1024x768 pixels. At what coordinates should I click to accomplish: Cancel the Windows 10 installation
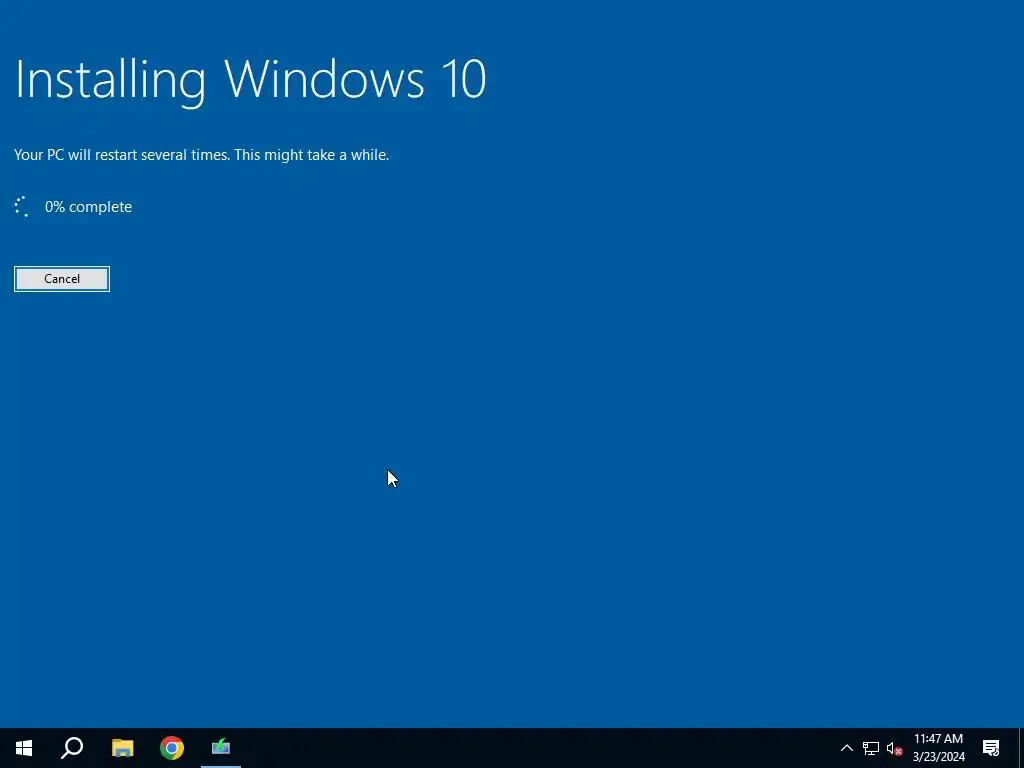(61, 279)
